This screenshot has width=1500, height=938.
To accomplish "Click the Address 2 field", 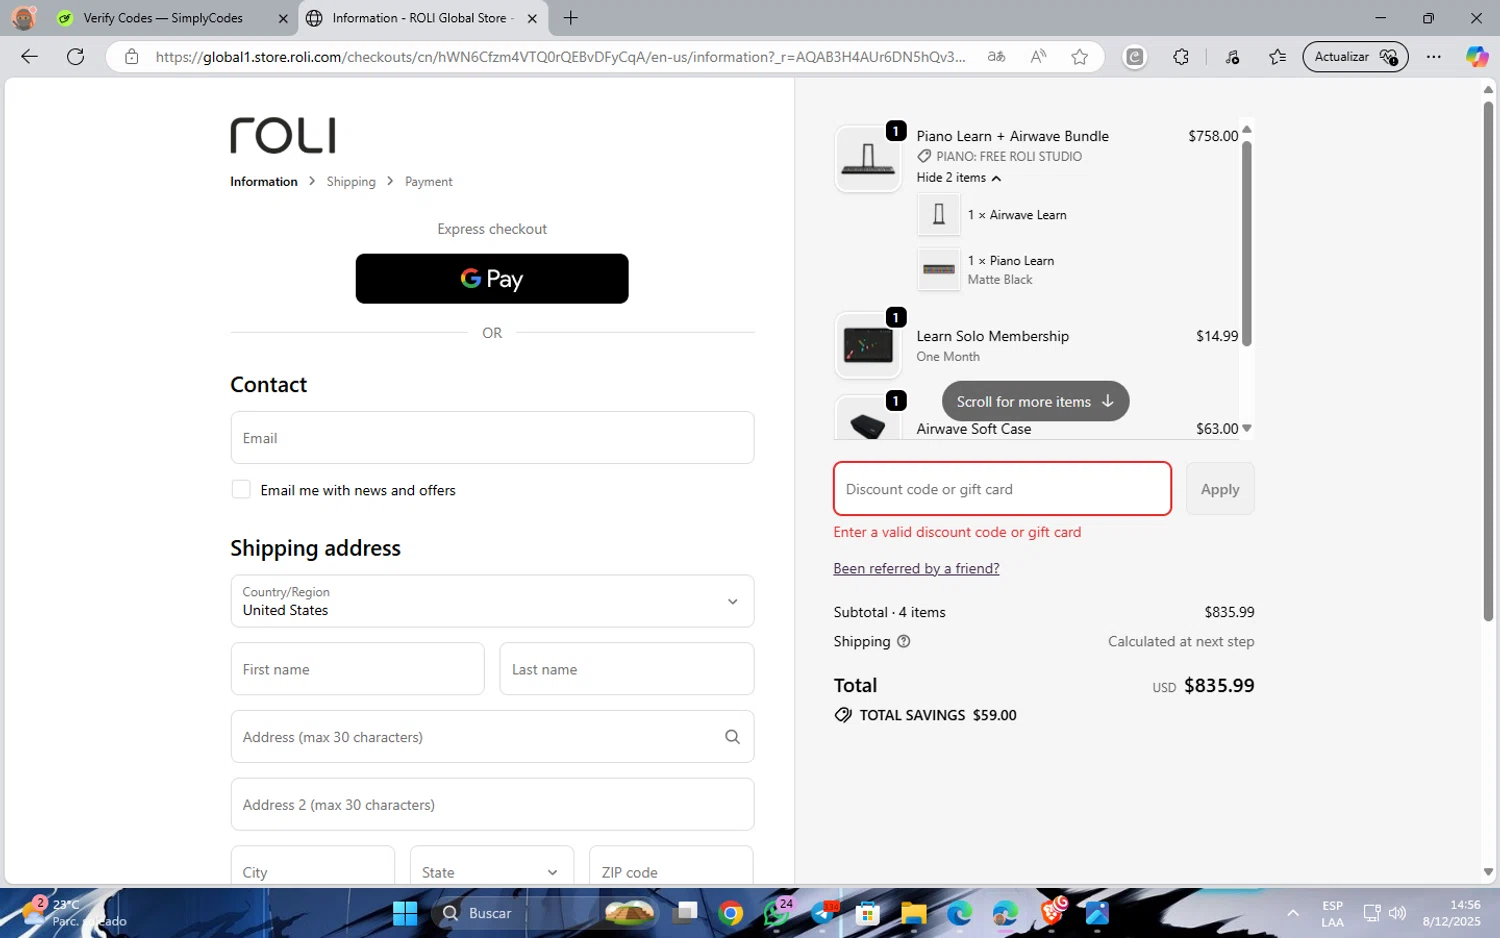I will pos(492,805).
